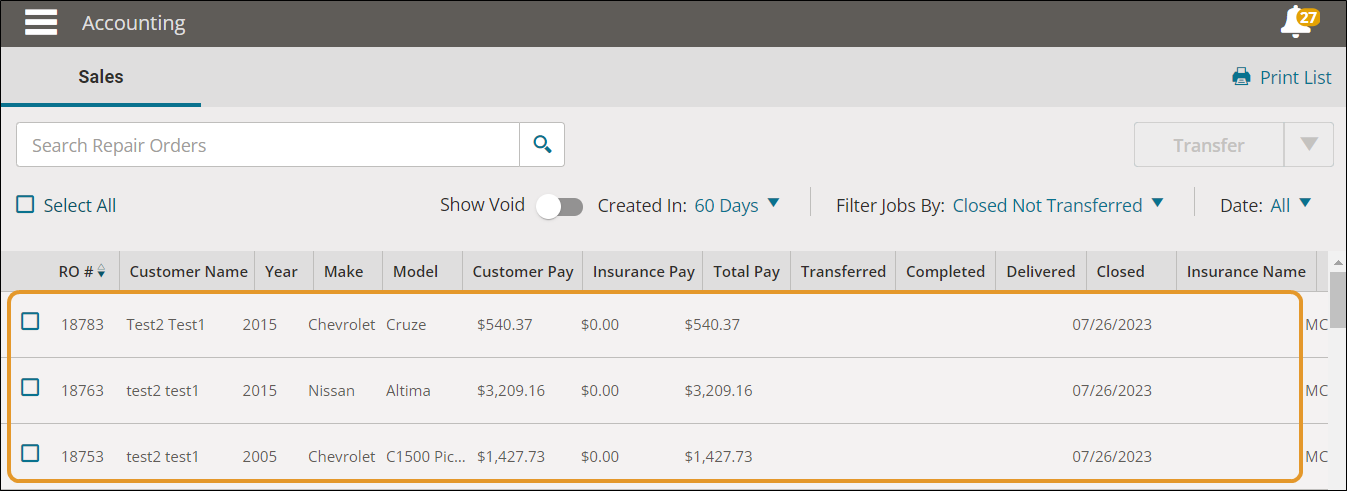Viewport: 1347px width, 491px height.
Task: Click the Print List link
Action: 1295,77
